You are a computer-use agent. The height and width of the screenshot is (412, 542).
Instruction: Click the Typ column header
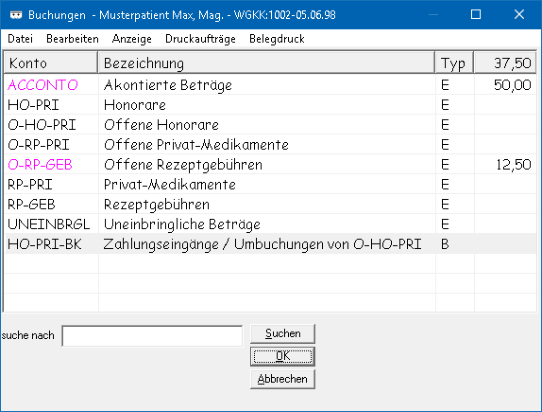point(454,63)
